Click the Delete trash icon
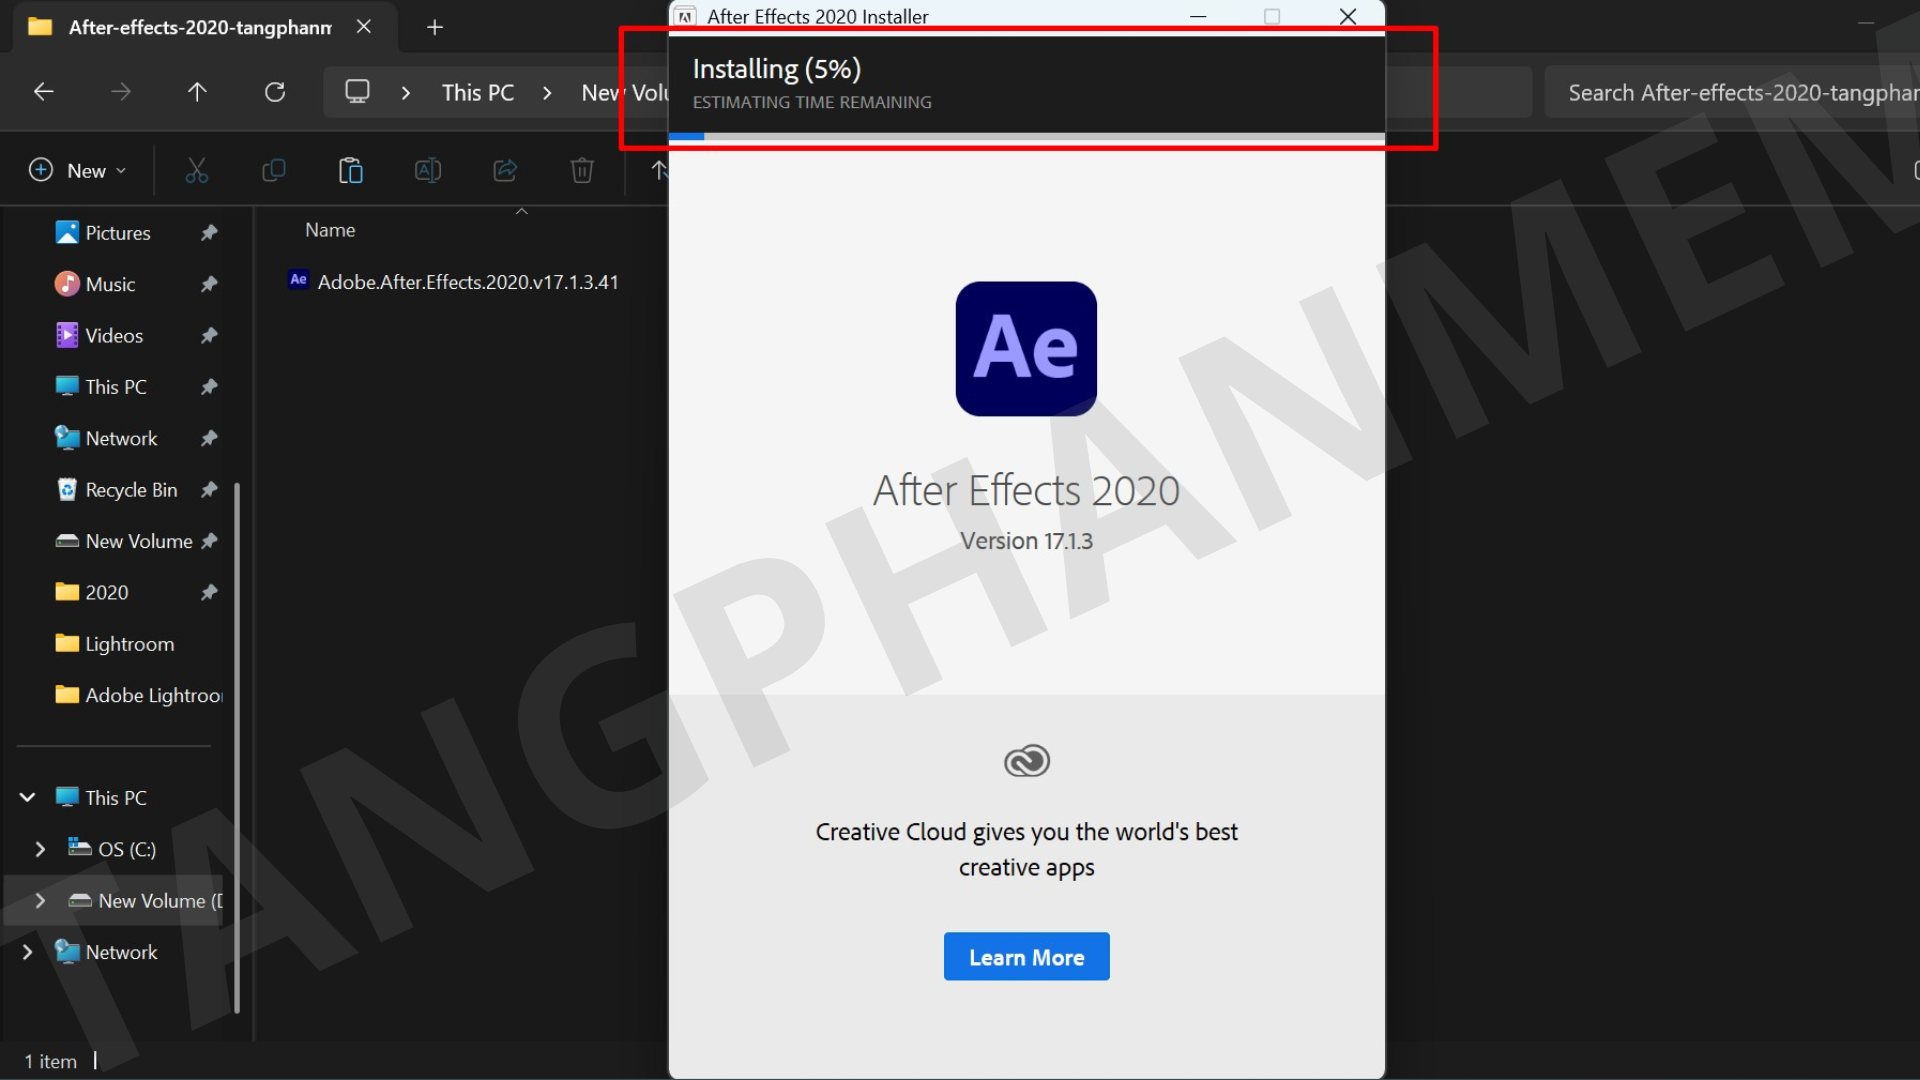 point(582,170)
